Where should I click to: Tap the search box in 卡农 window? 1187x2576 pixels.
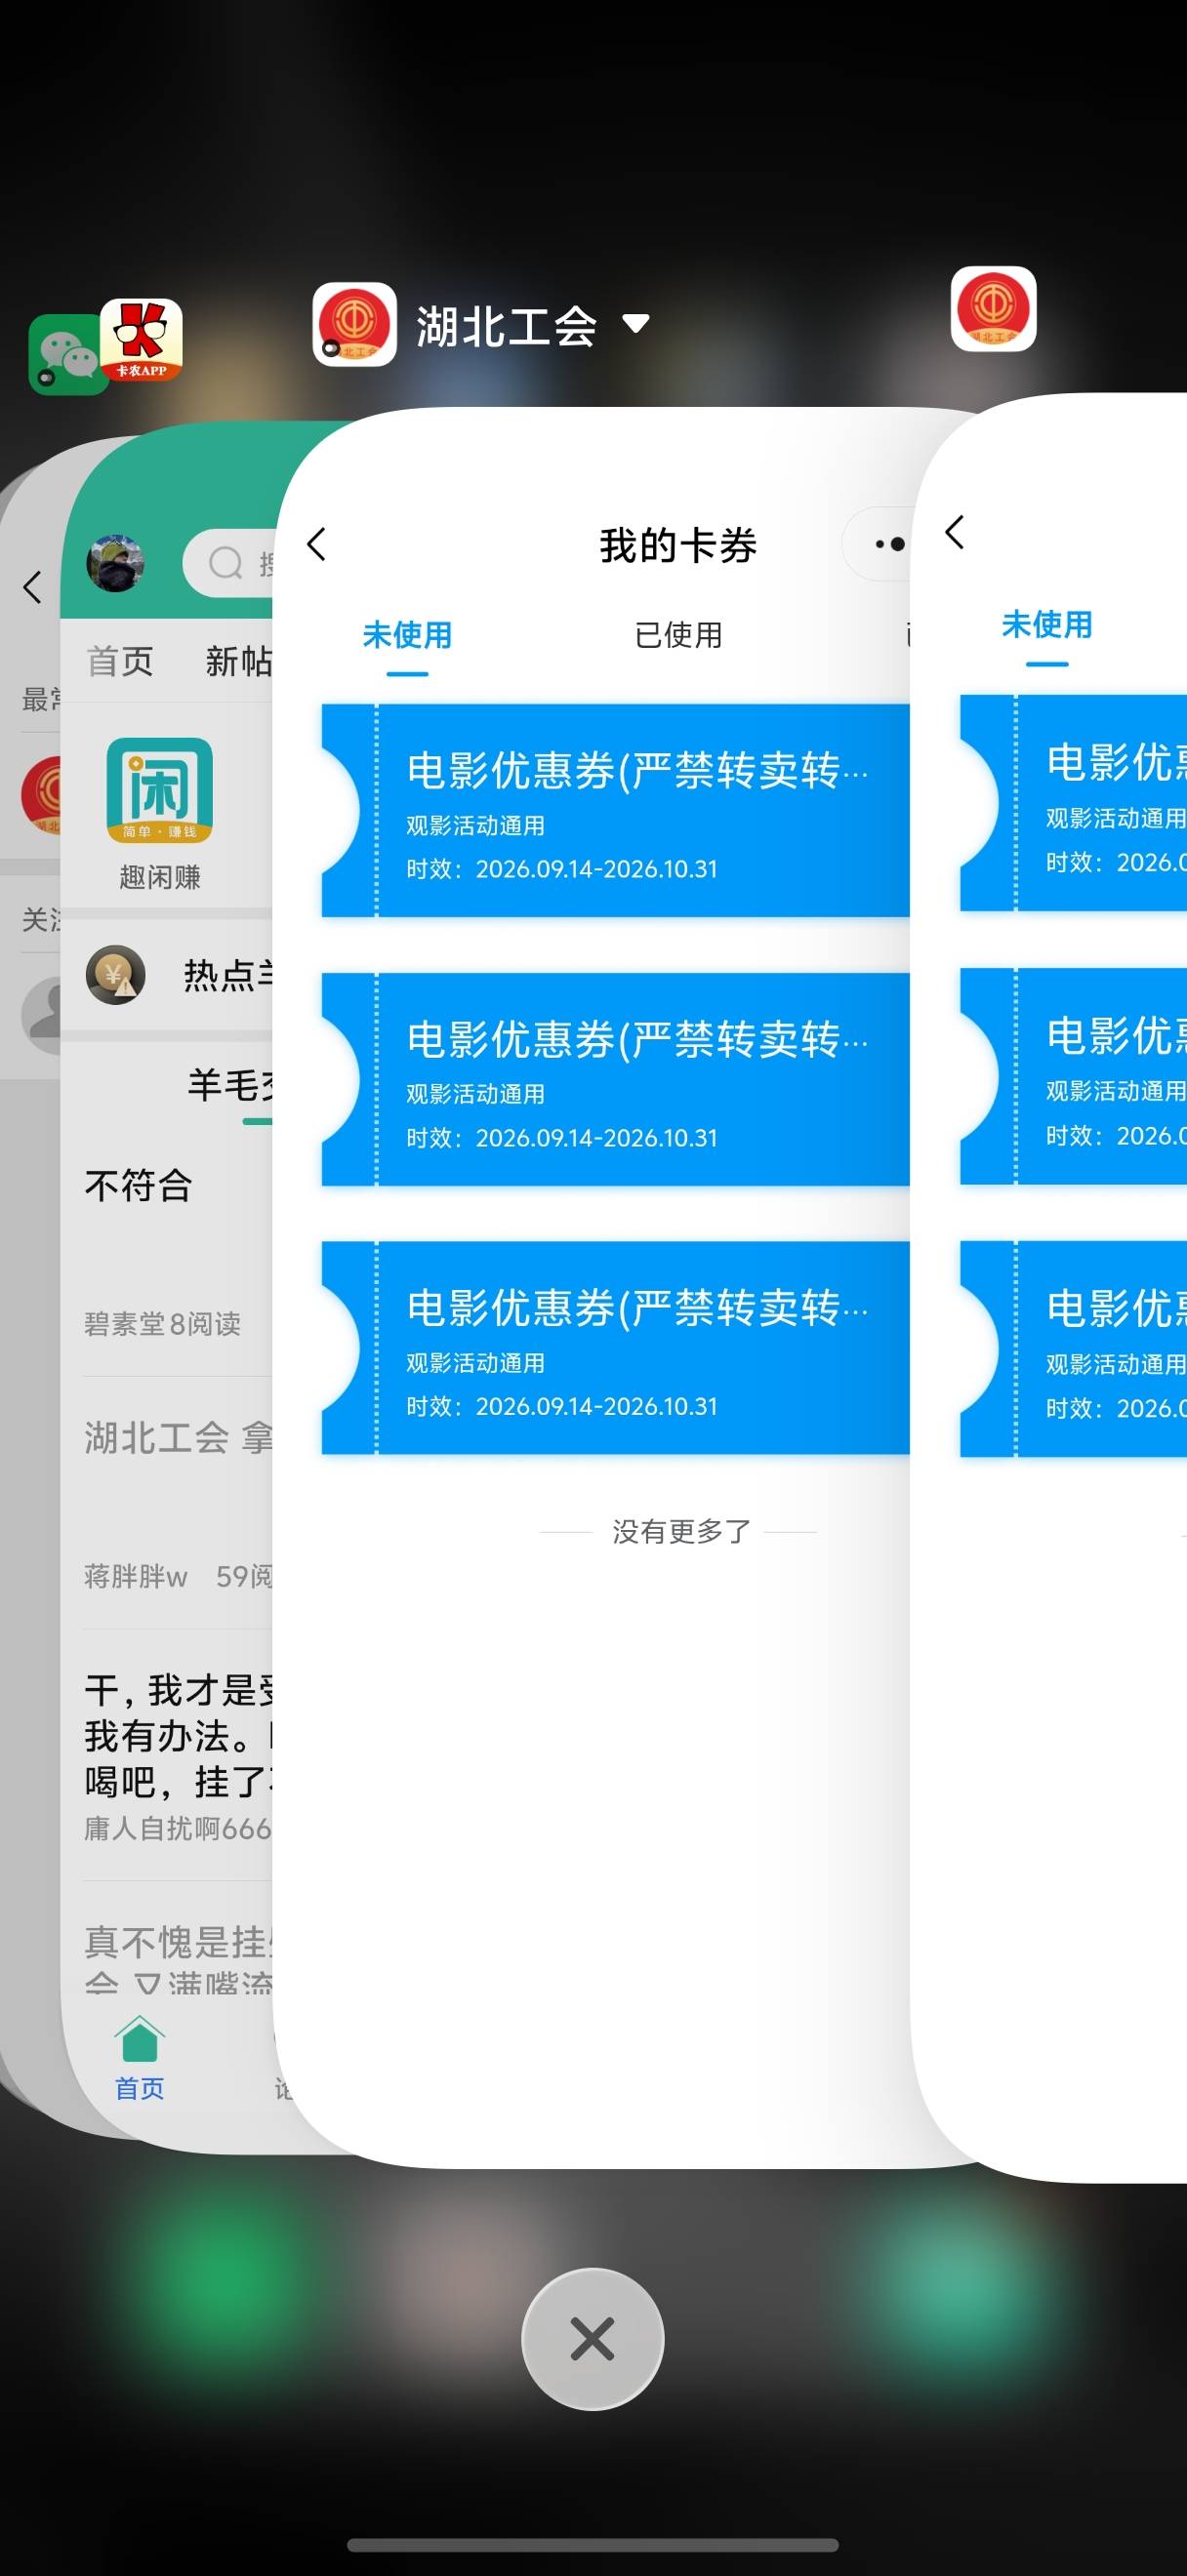pyautogui.click(x=228, y=563)
